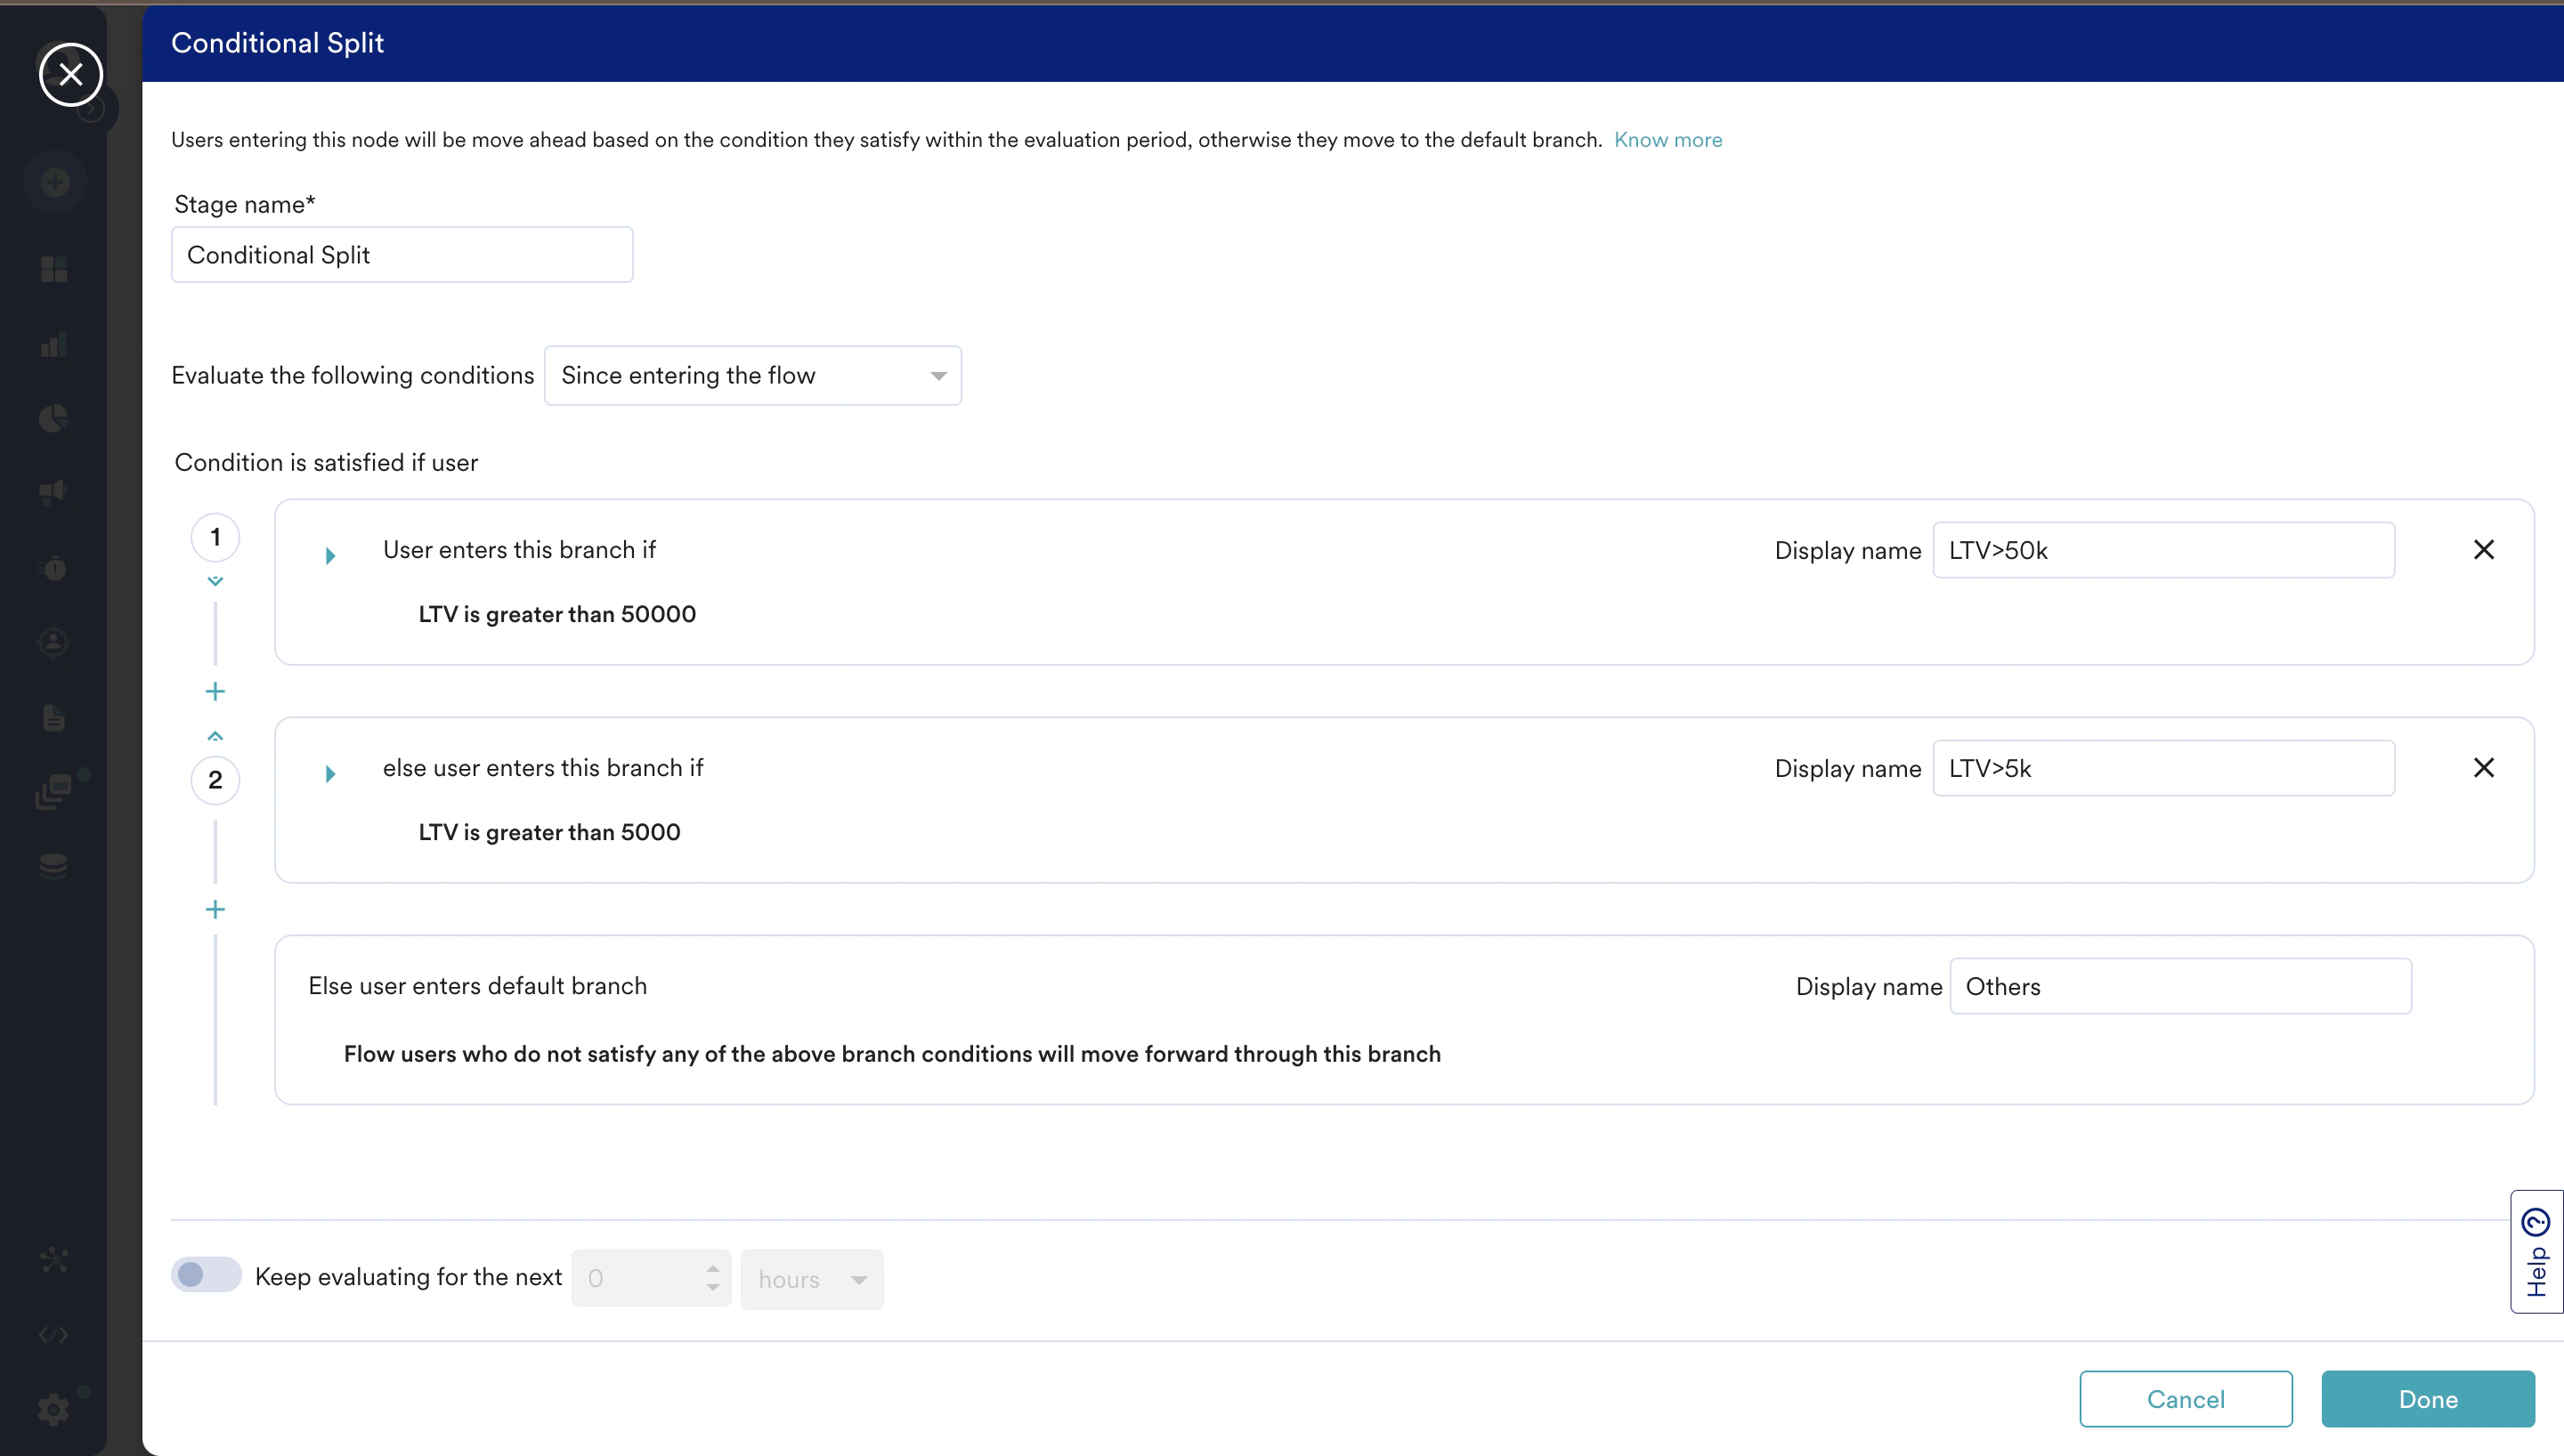Expand the LTV greater than 50000 condition
2564x1456 pixels.
point(330,556)
